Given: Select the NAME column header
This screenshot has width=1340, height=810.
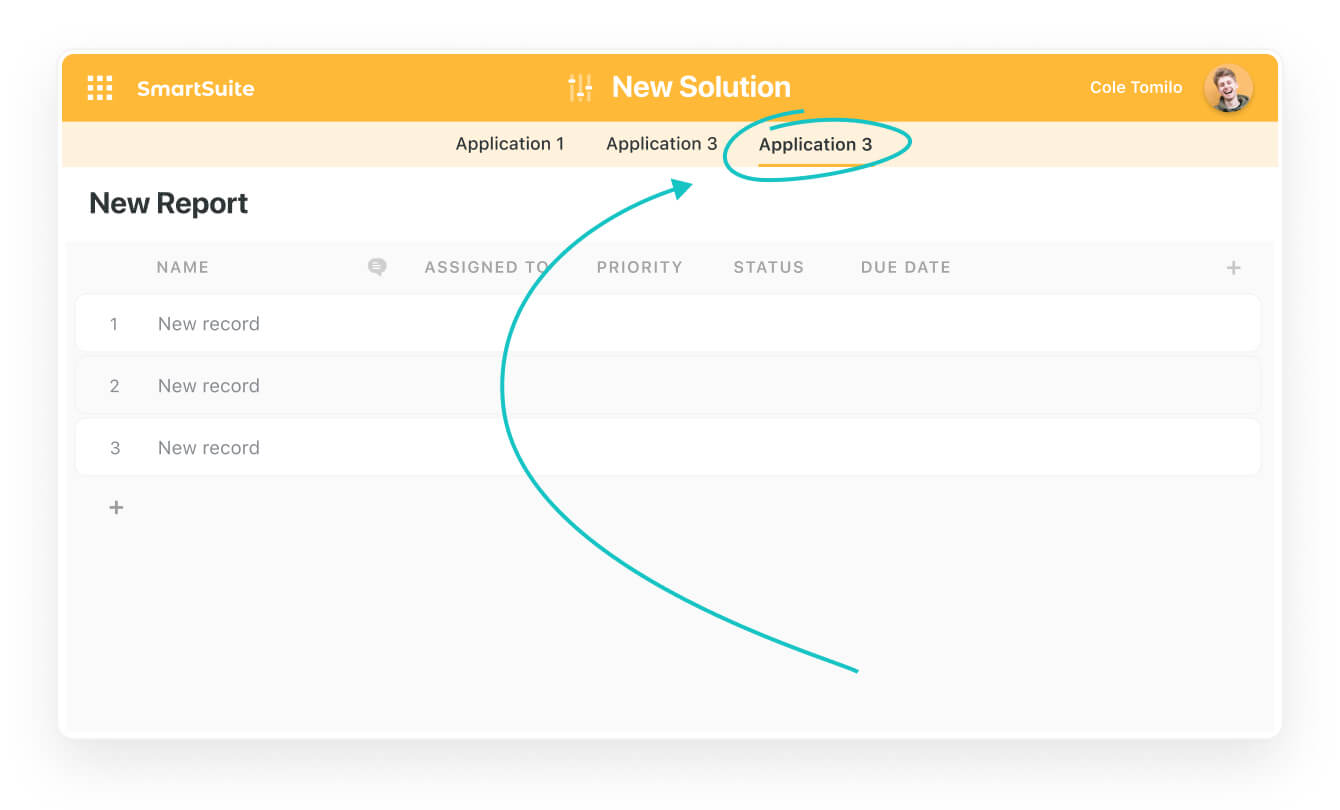Looking at the screenshot, I should coord(183,268).
